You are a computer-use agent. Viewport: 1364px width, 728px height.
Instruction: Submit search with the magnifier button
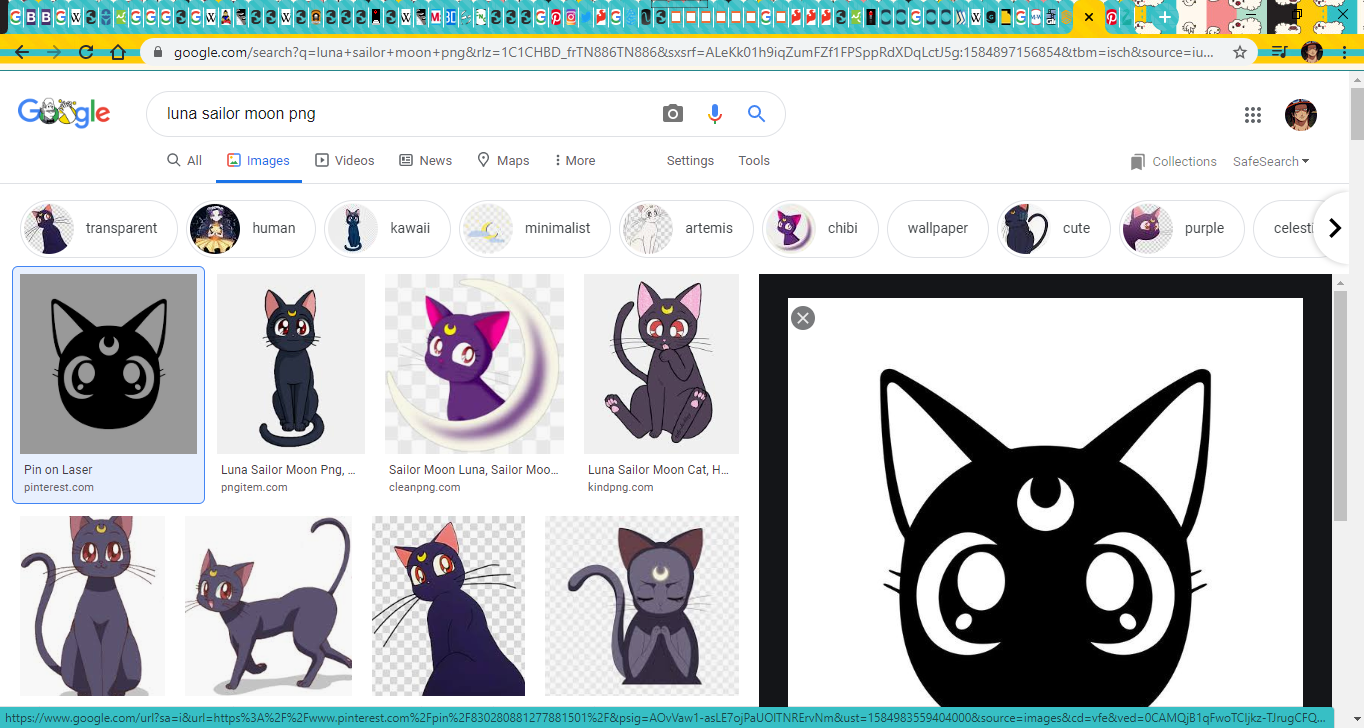(x=756, y=114)
